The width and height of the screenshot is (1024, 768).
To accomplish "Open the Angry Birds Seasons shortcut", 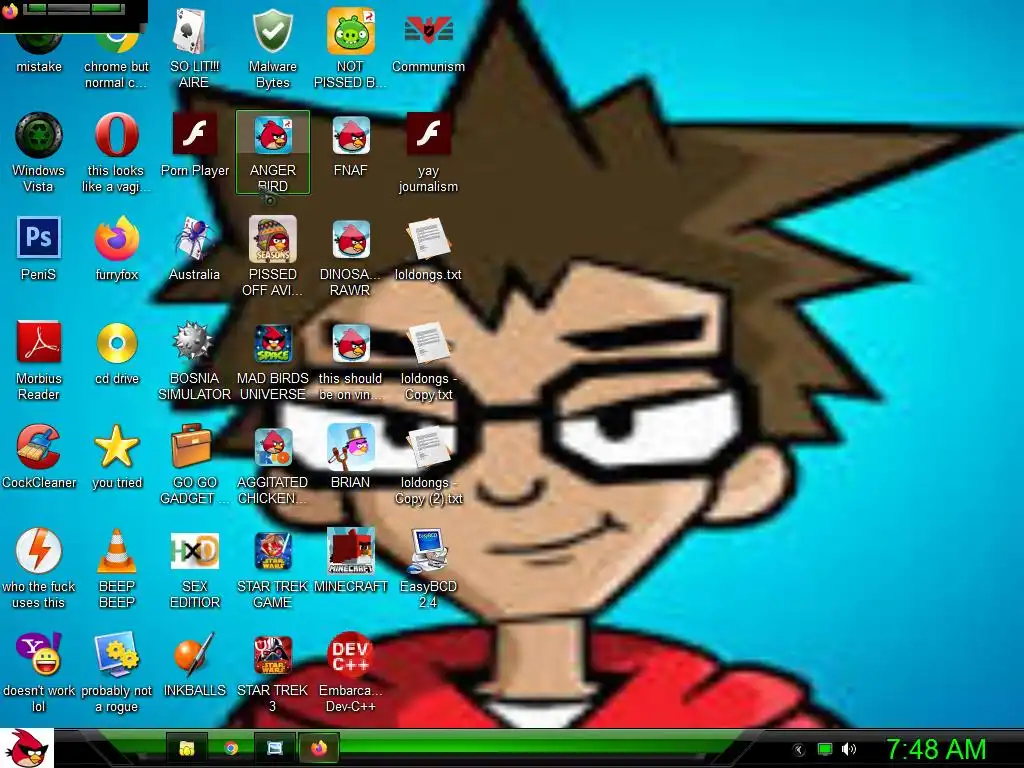I will pyautogui.click(x=272, y=256).
